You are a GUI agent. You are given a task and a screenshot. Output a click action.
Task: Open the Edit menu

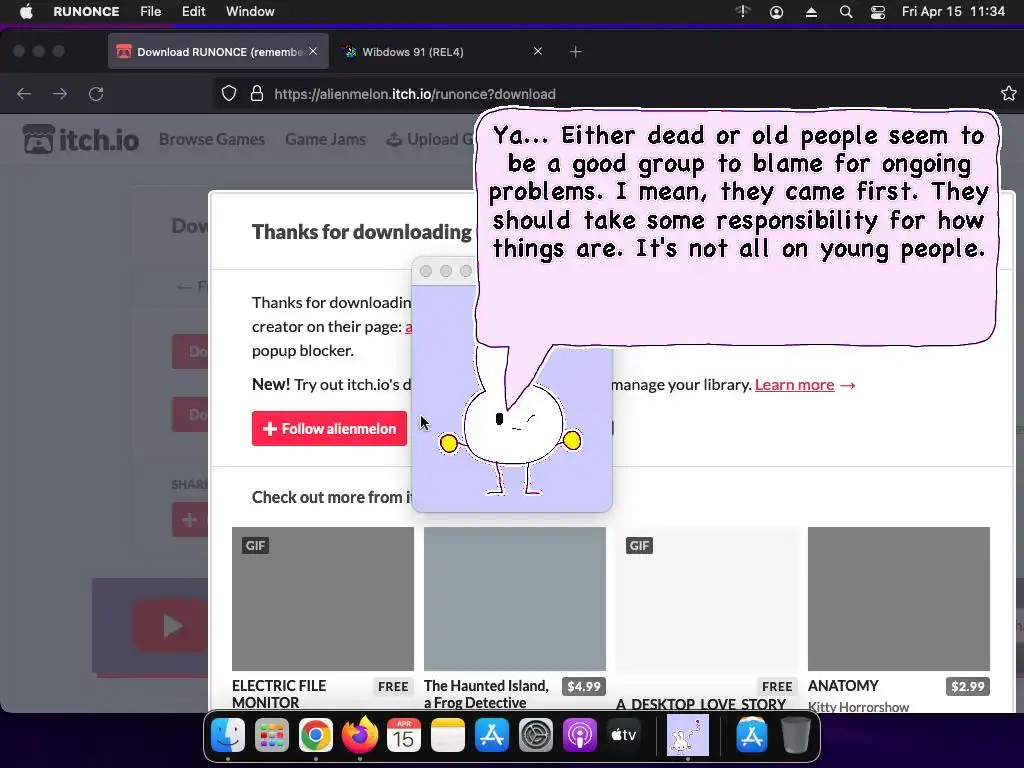pos(193,12)
